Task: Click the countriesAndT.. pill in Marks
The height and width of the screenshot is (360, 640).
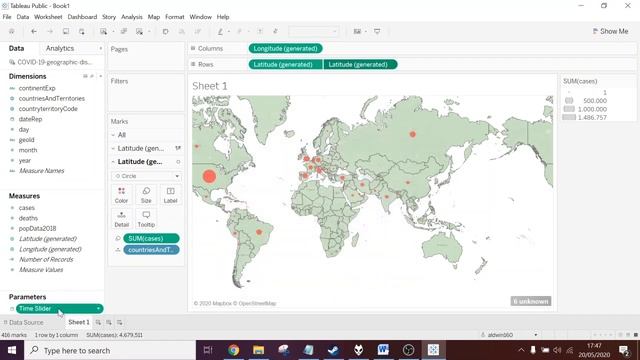Action: [x=151, y=250]
